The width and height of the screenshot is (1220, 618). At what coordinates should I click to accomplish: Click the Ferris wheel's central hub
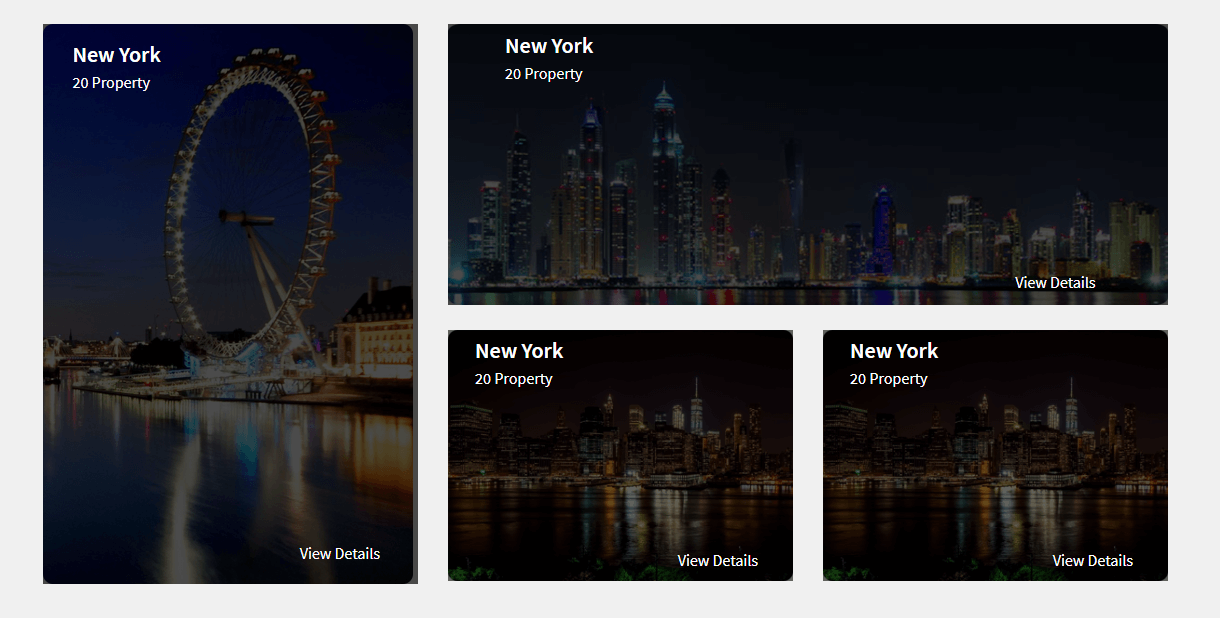coord(247,217)
